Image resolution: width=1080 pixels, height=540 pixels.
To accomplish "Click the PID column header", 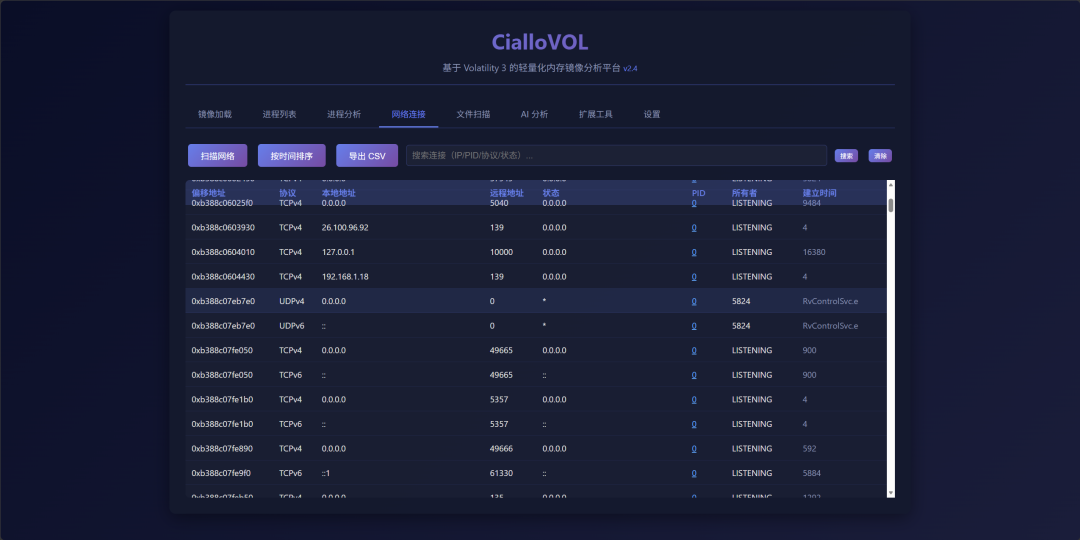I will (x=698, y=193).
